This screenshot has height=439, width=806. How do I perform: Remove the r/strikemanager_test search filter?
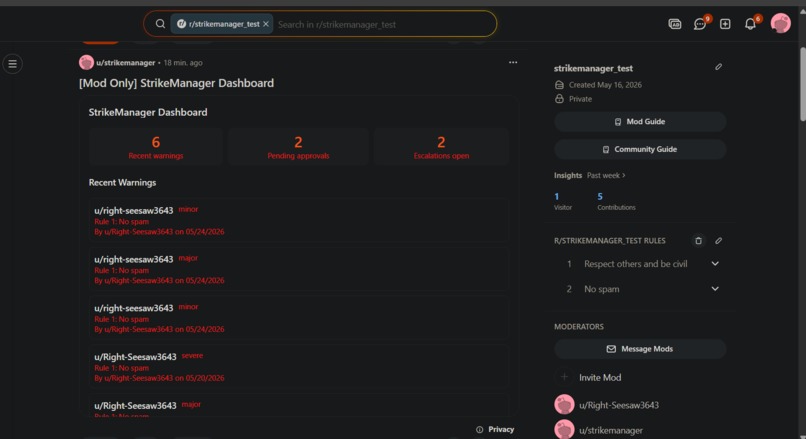(266, 24)
